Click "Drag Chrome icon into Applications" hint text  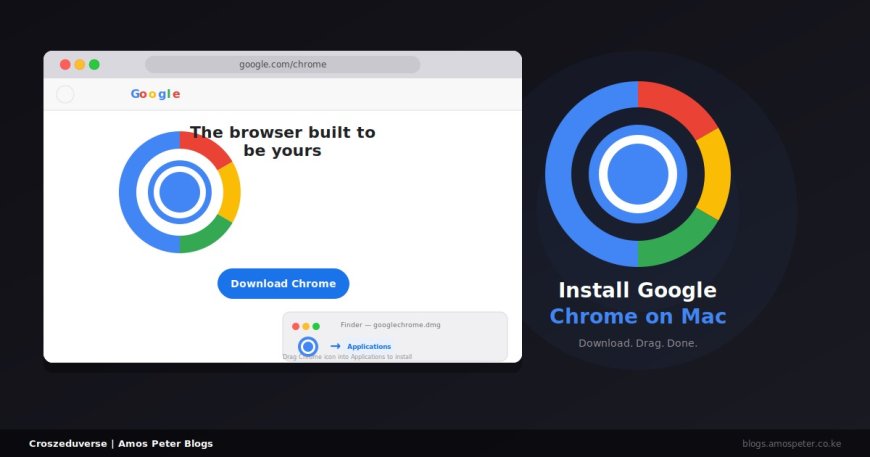coord(347,357)
